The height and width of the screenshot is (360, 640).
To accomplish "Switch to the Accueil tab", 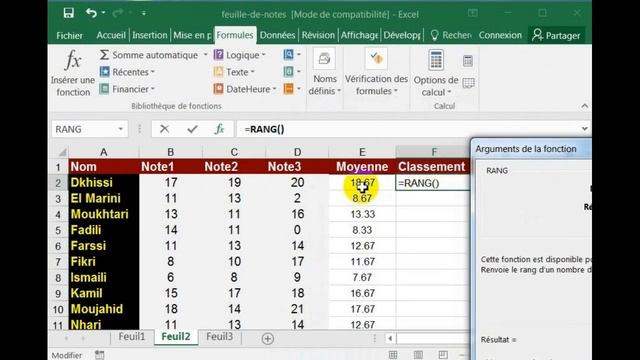I will tap(111, 36).
